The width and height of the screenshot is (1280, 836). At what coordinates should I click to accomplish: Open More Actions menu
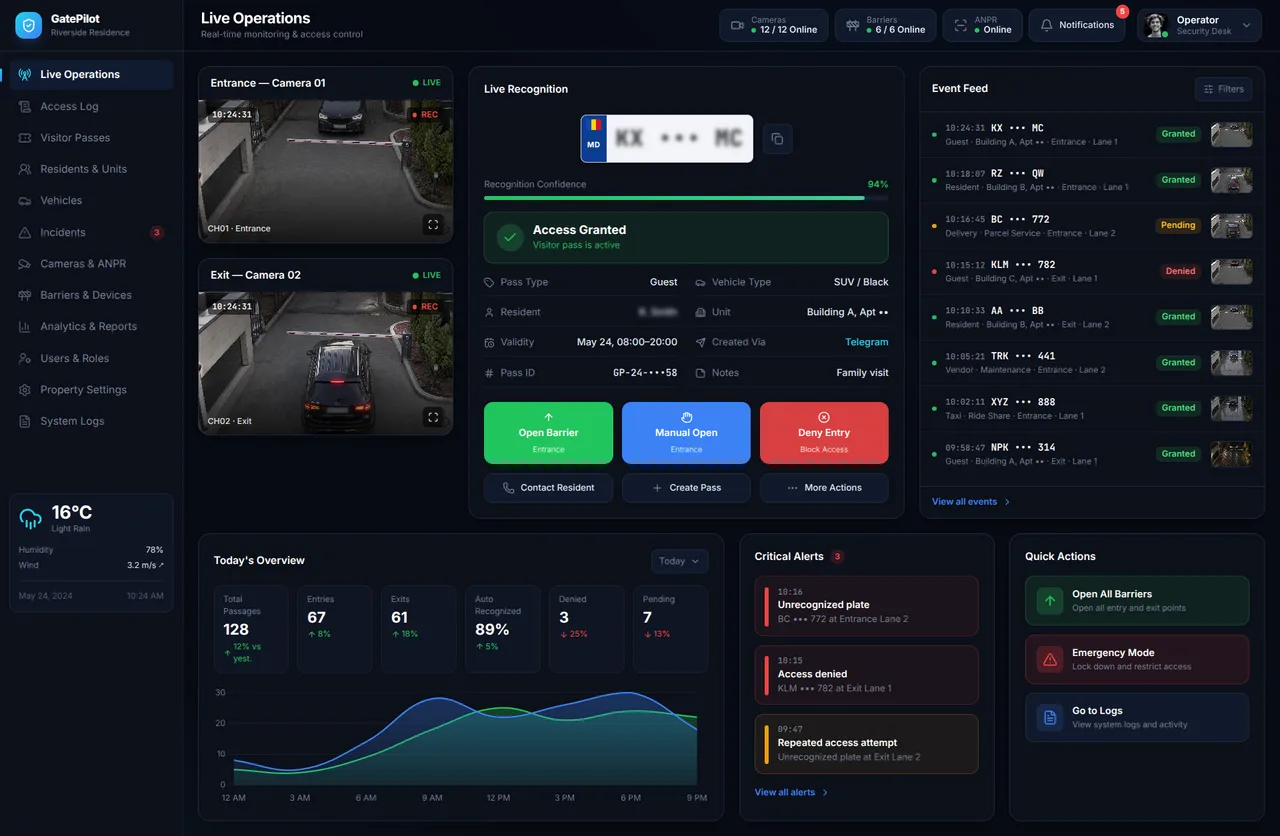[824, 488]
